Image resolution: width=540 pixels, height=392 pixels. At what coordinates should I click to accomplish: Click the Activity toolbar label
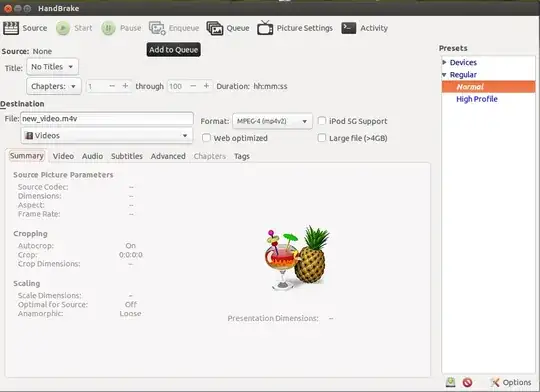[374, 28]
